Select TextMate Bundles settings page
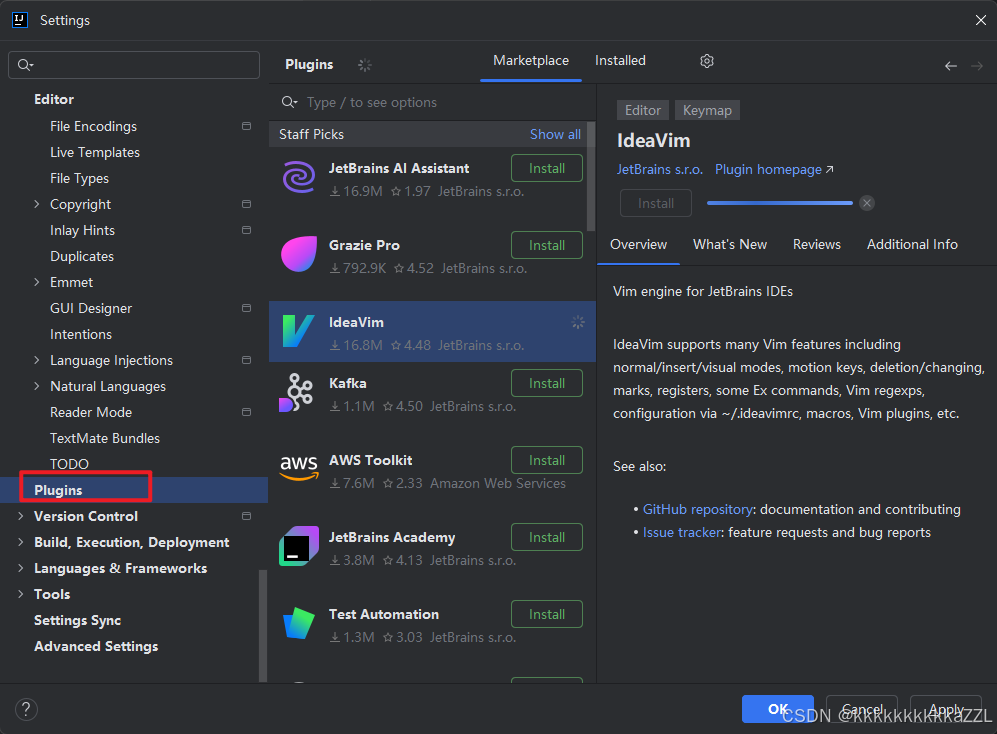This screenshot has width=997, height=734. (x=105, y=438)
